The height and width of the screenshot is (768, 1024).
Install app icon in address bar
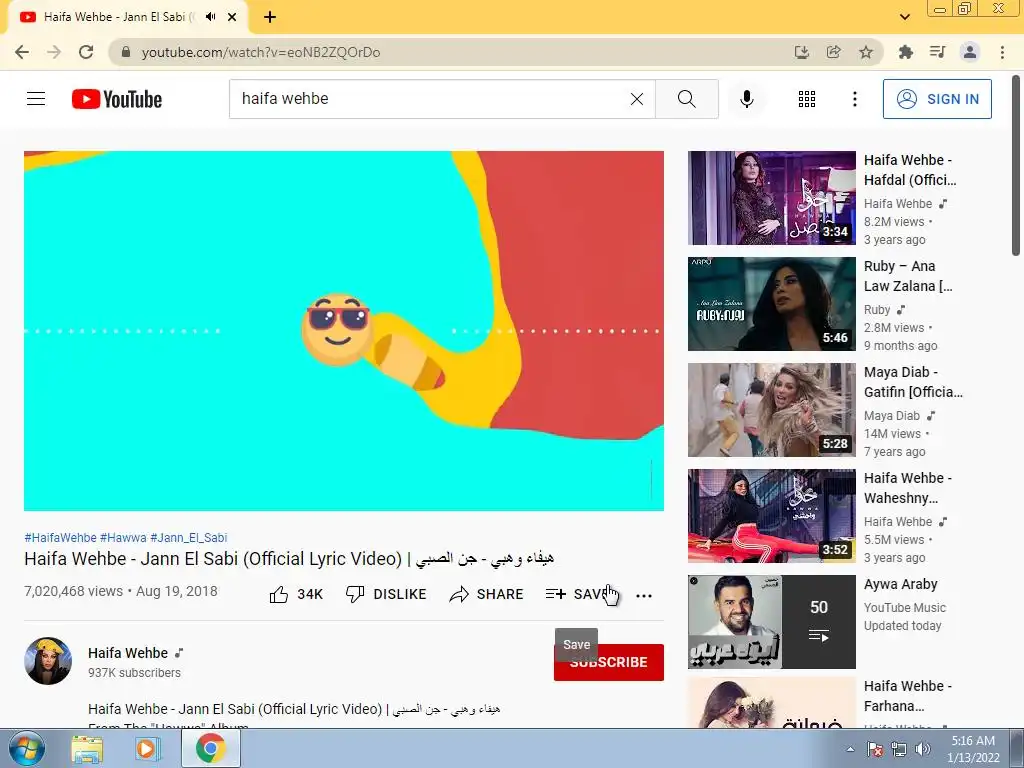[801, 52]
